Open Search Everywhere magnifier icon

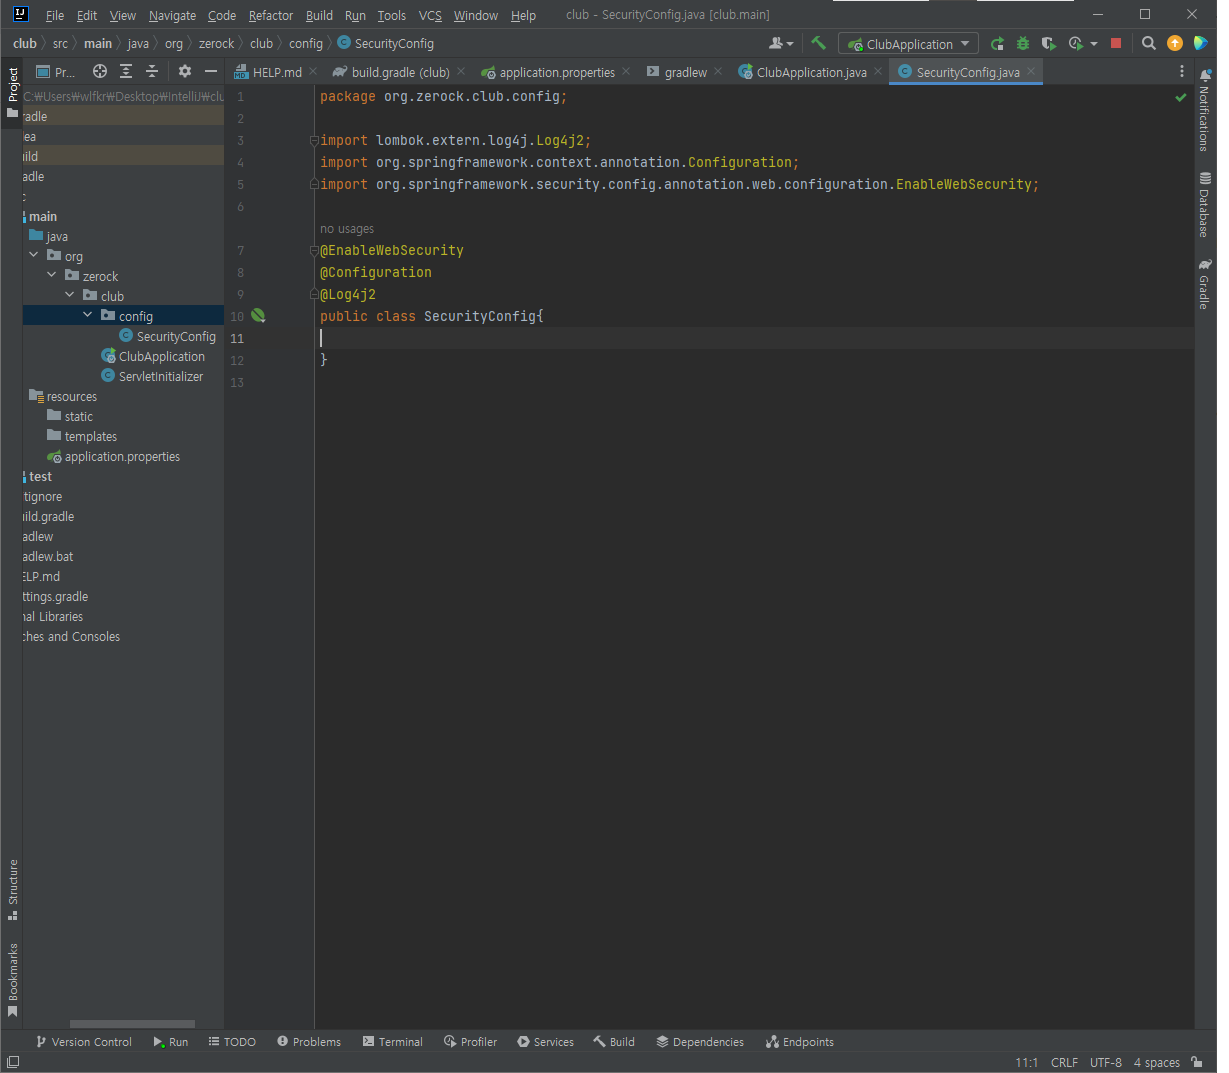tap(1149, 43)
